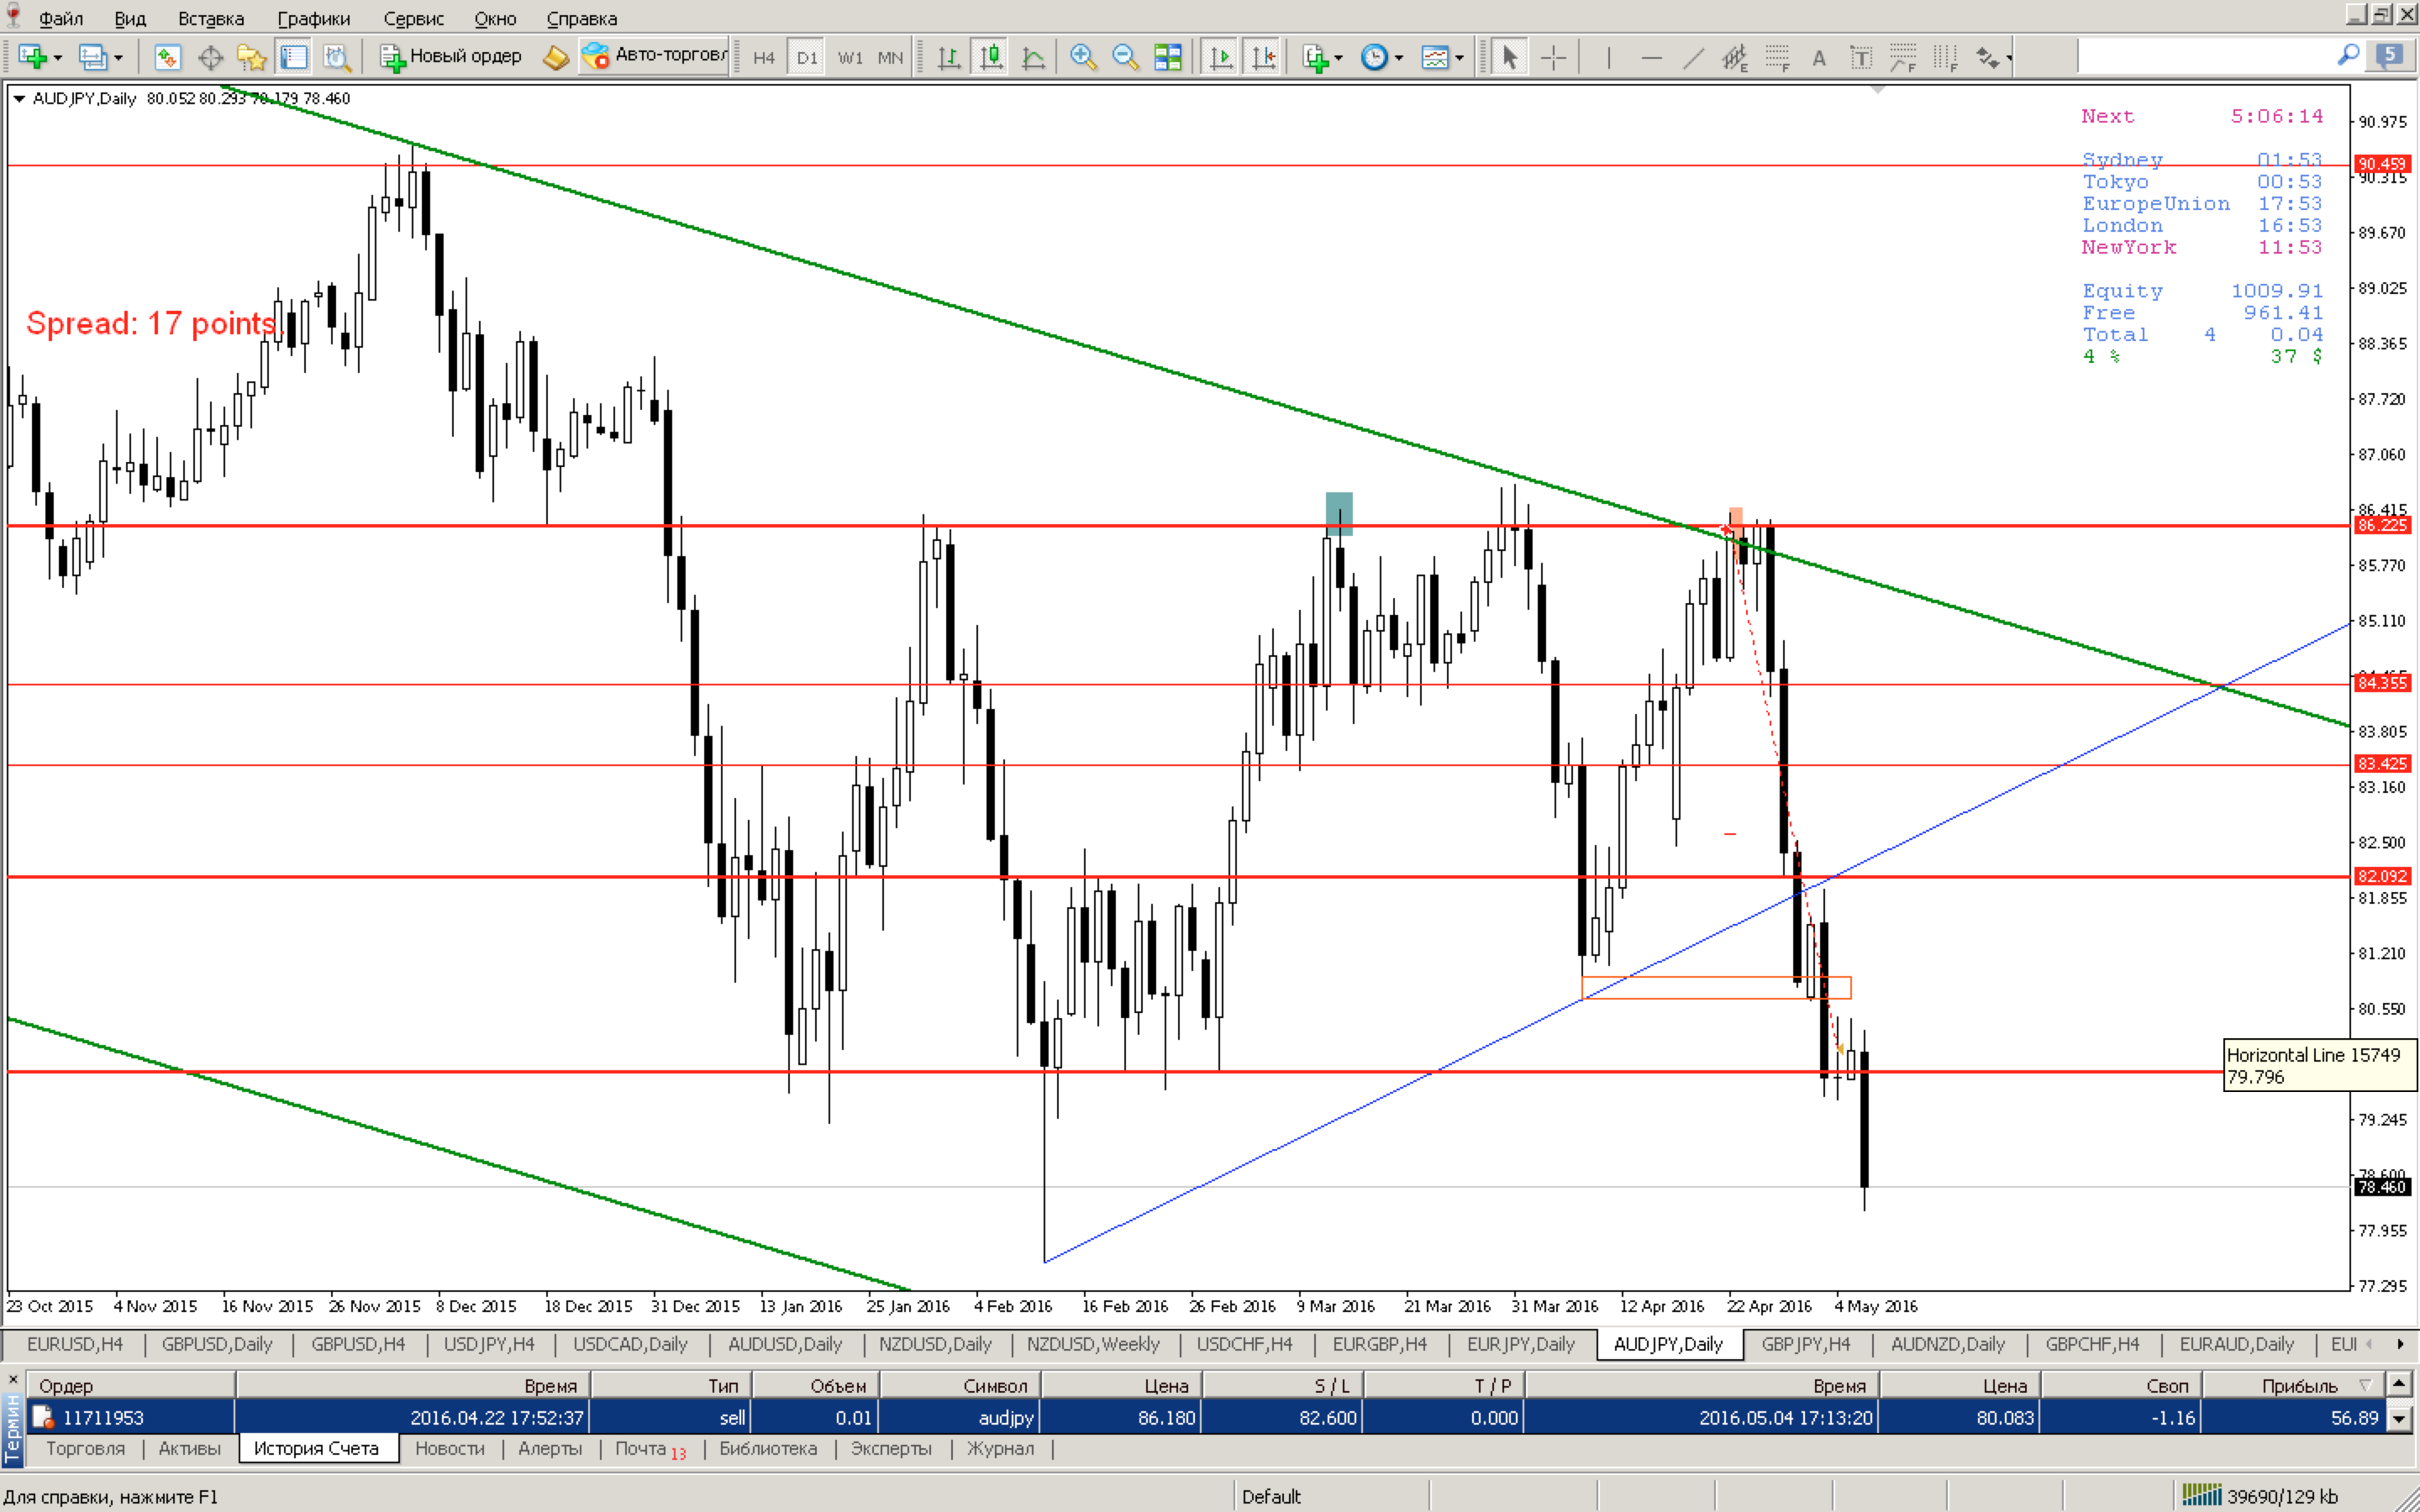The width and height of the screenshot is (2420, 1512).
Task: Select the Cursor arrow tool
Action: [1509, 57]
